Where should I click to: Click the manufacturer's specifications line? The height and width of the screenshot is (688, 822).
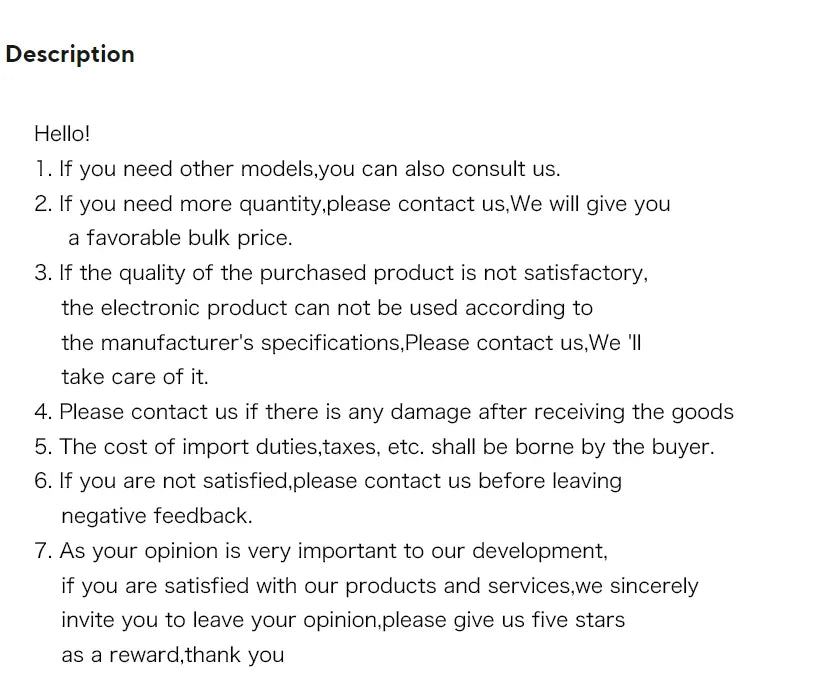pos(351,343)
